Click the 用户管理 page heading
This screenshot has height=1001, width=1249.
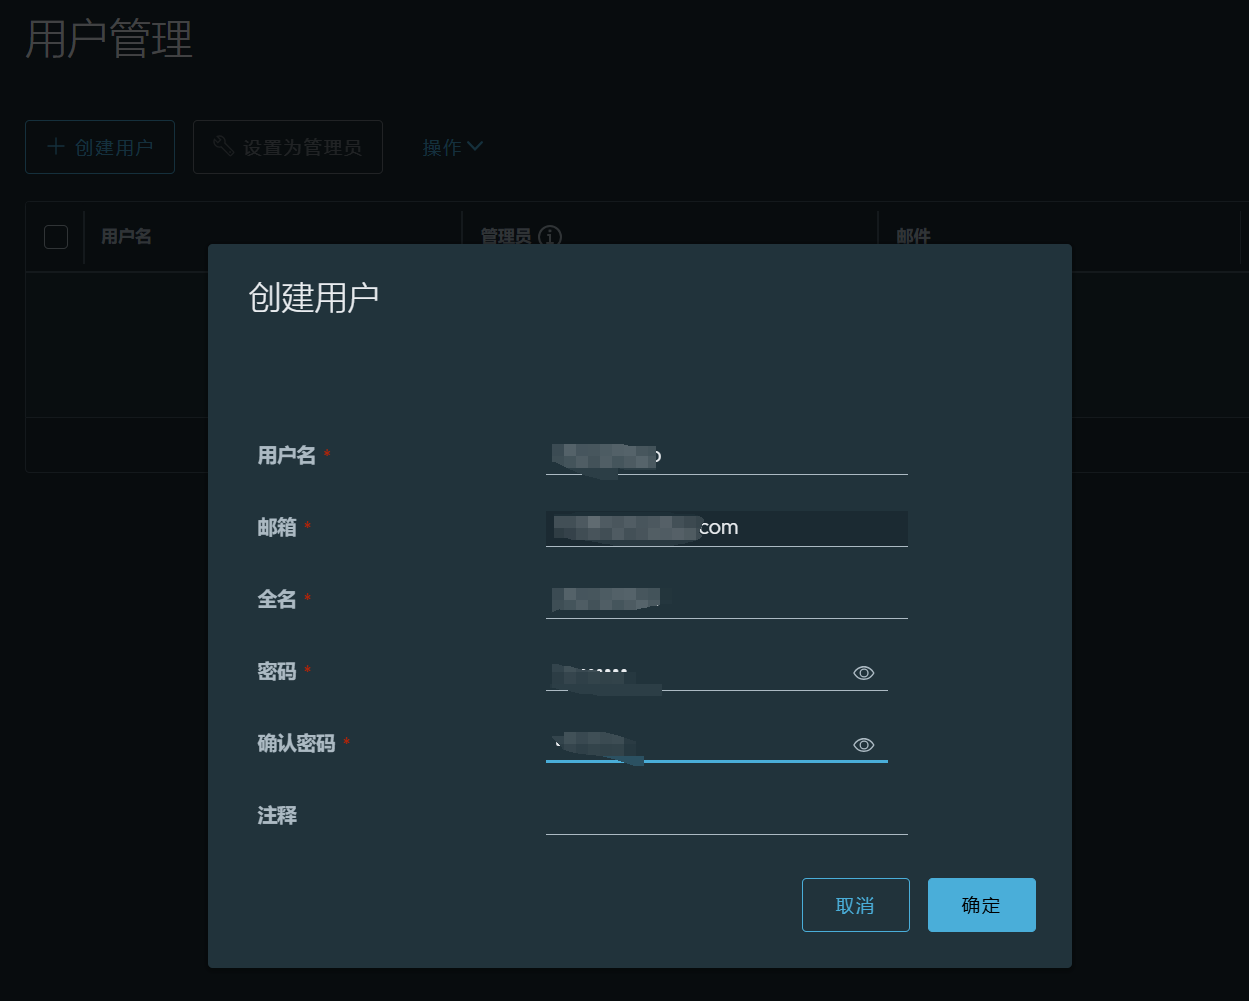click(x=108, y=41)
